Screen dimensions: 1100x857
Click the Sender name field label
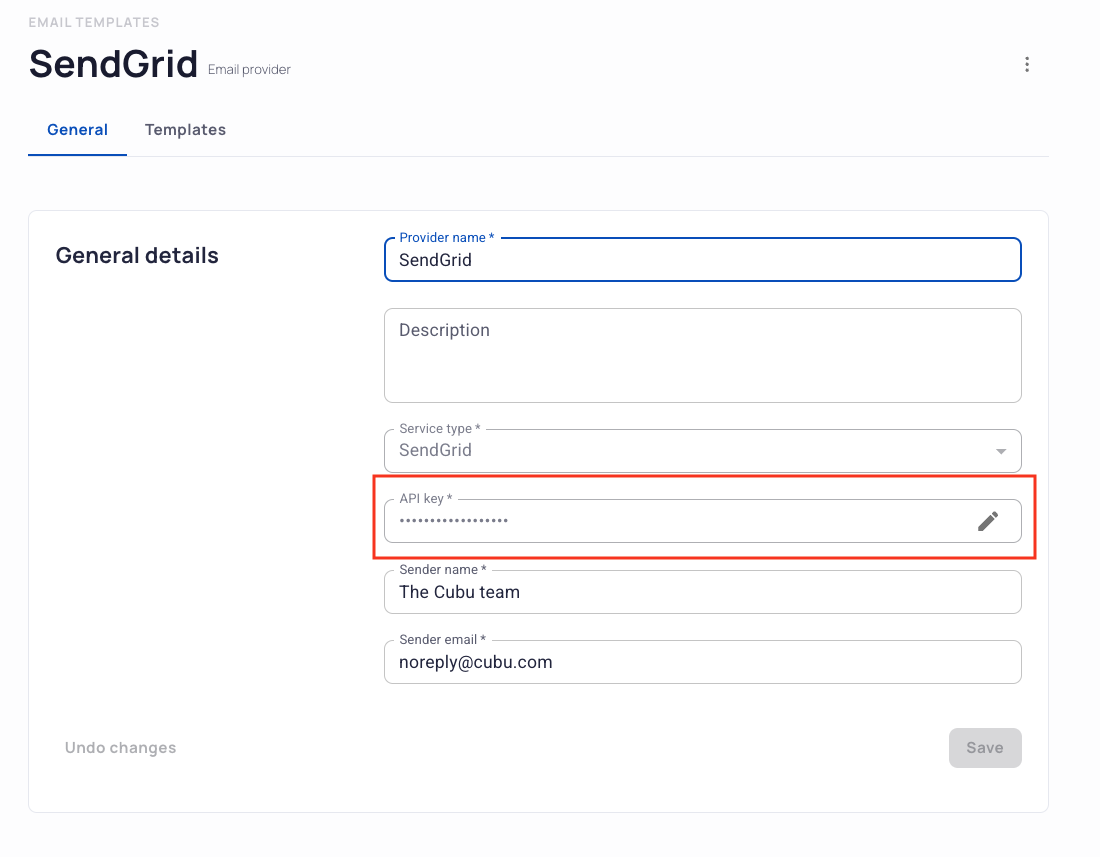(x=443, y=569)
